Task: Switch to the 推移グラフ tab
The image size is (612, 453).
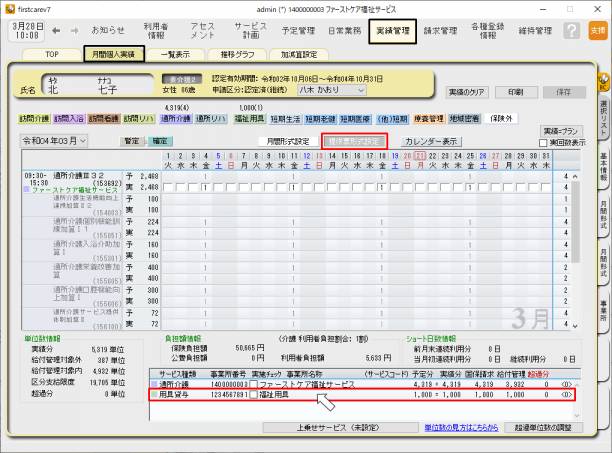Action: (x=240, y=54)
